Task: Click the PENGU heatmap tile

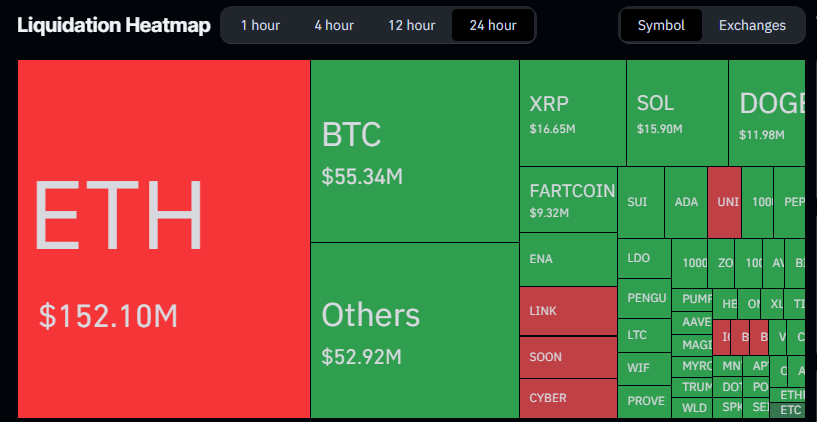Action: click(x=645, y=299)
